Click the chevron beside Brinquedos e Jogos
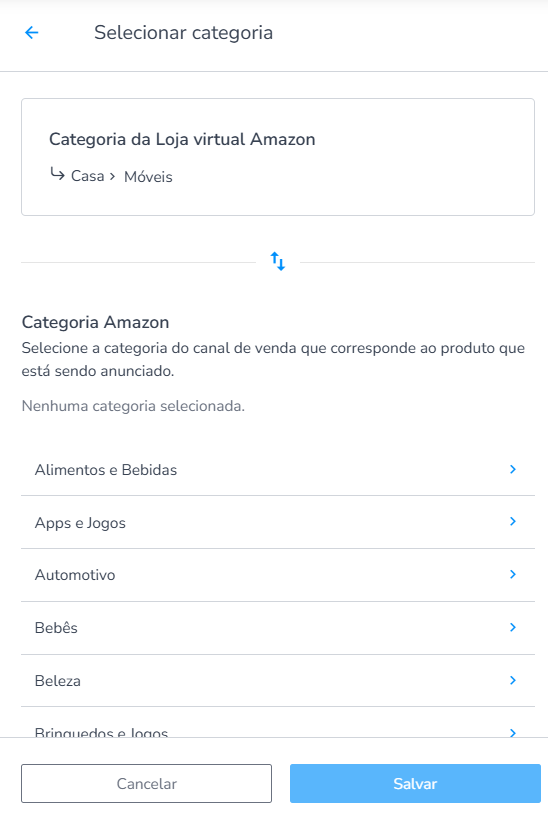The image size is (548, 819). (513, 732)
